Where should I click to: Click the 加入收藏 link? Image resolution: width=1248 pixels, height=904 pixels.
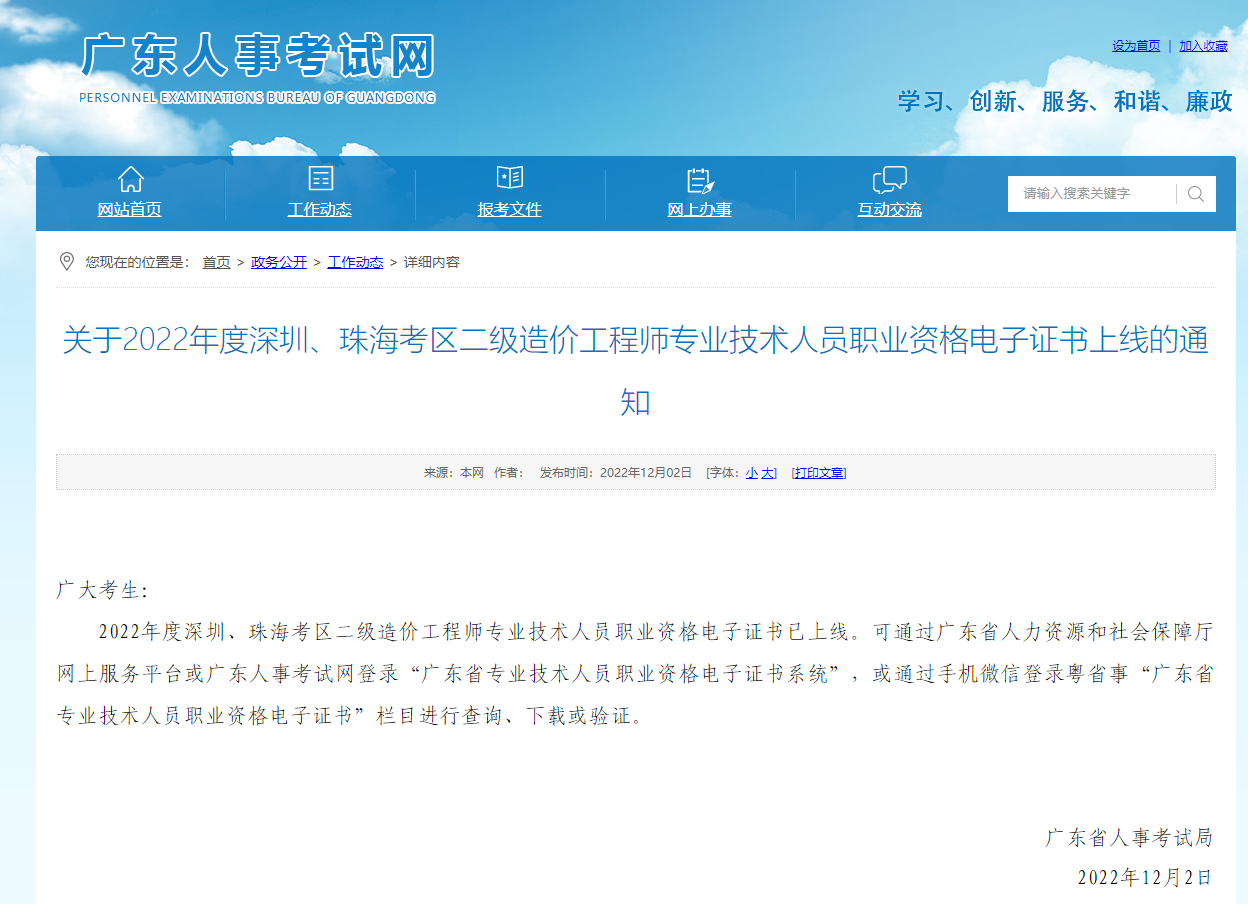click(1203, 46)
